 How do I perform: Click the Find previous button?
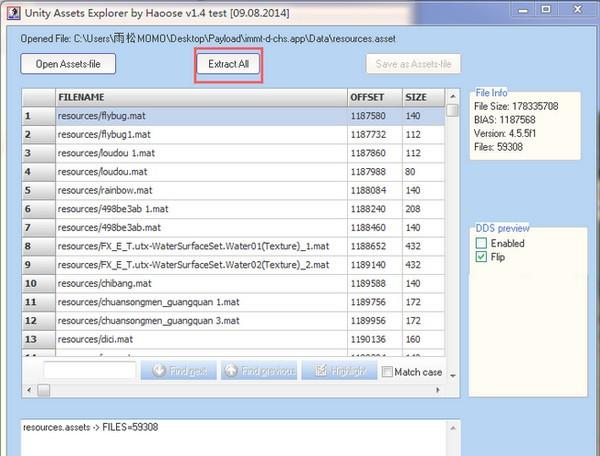pos(259,370)
